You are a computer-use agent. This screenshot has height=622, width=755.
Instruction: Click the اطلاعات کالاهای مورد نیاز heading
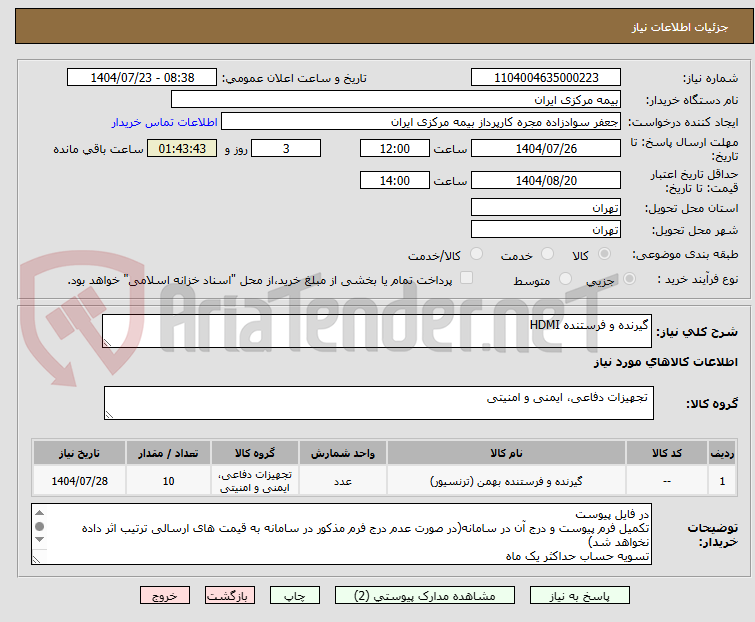pos(665,362)
